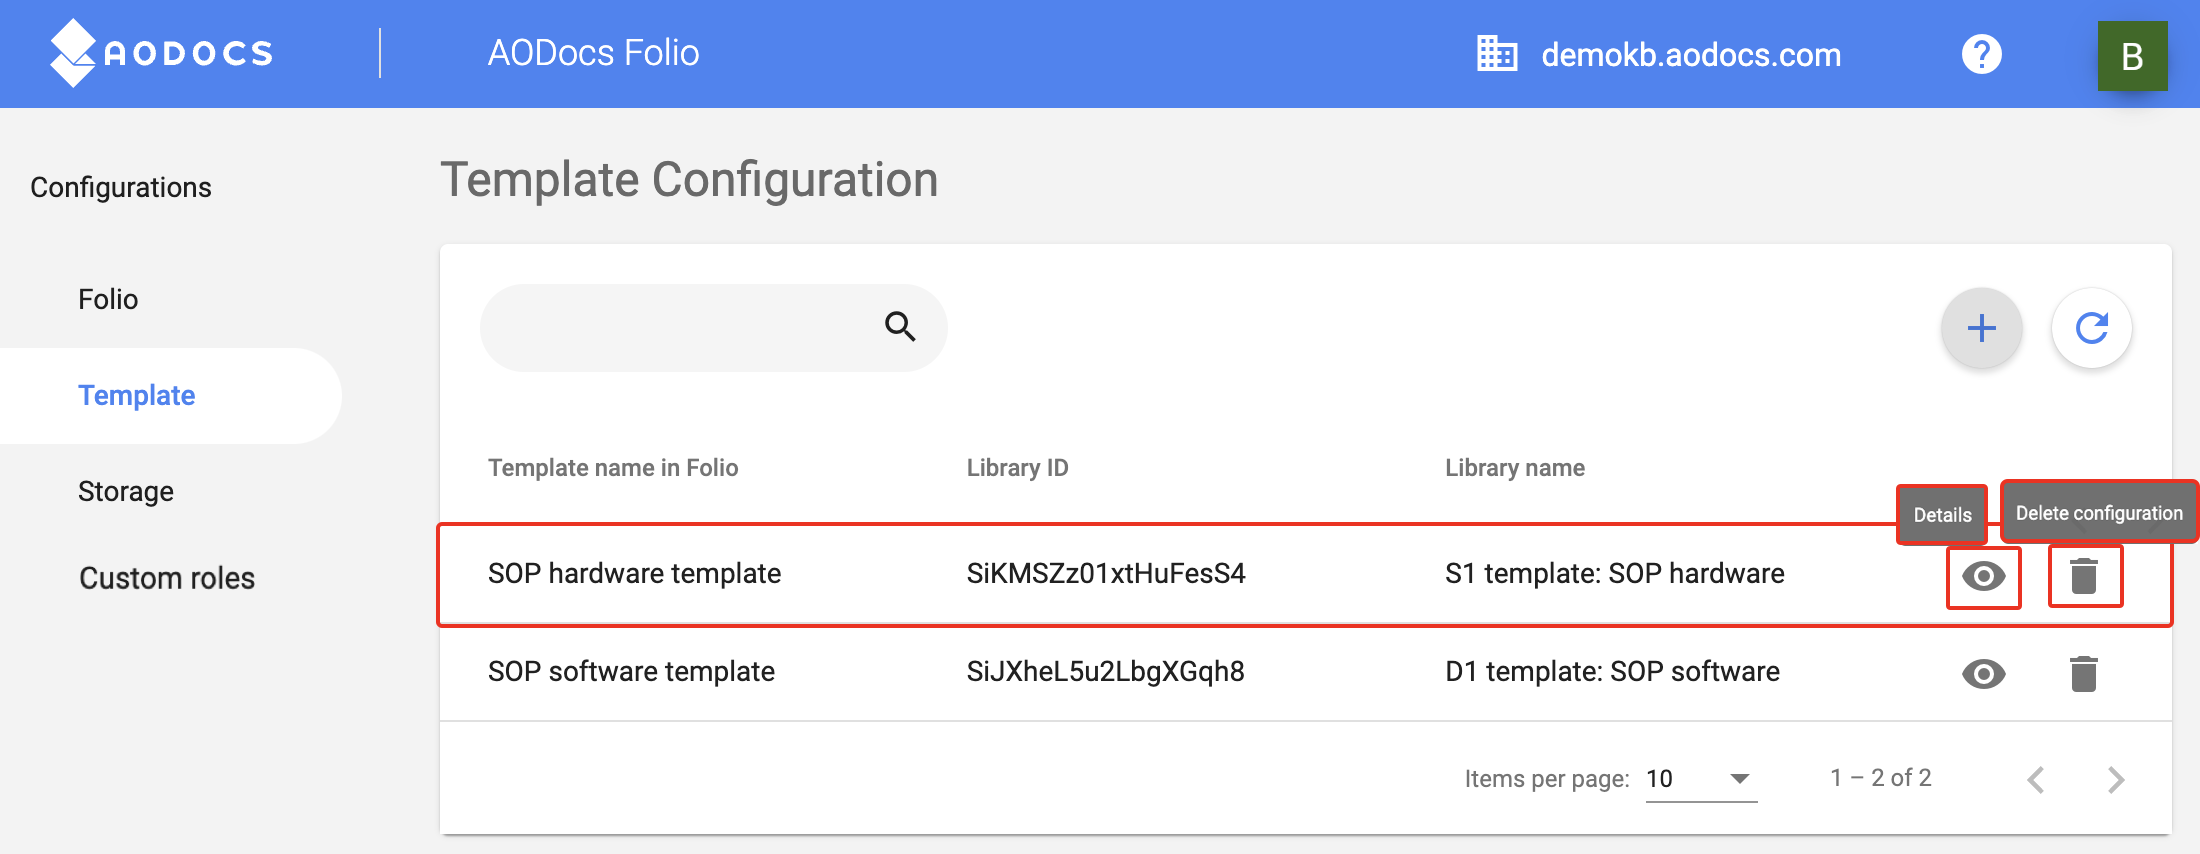Click the search magnifier icon
The height and width of the screenshot is (854, 2200).
pyautogui.click(x=900, y=326)
